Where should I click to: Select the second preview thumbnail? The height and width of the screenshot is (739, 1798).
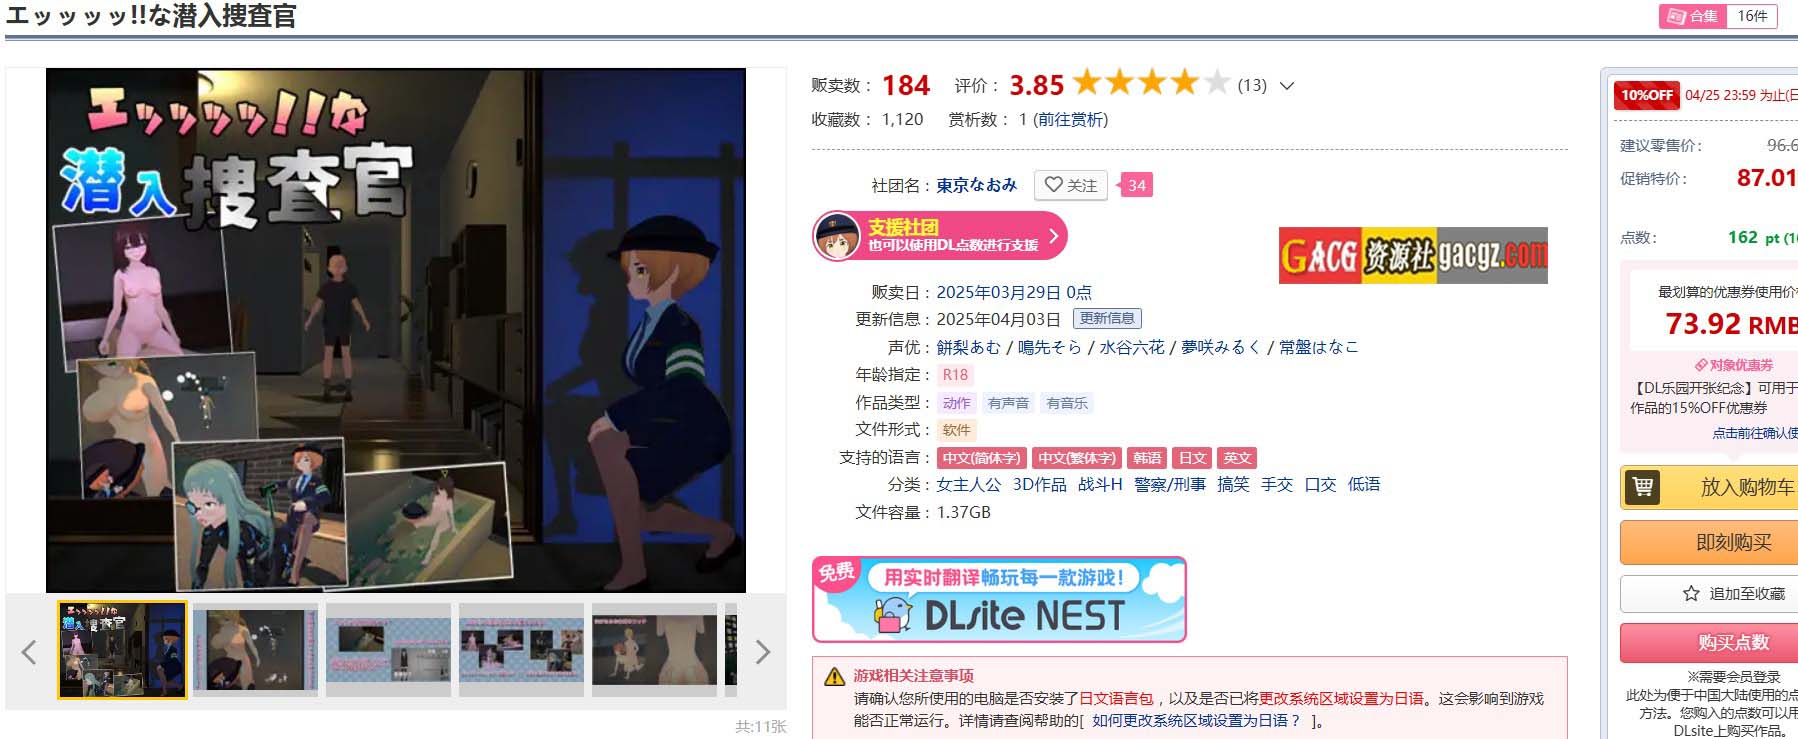tap(255, 649)
